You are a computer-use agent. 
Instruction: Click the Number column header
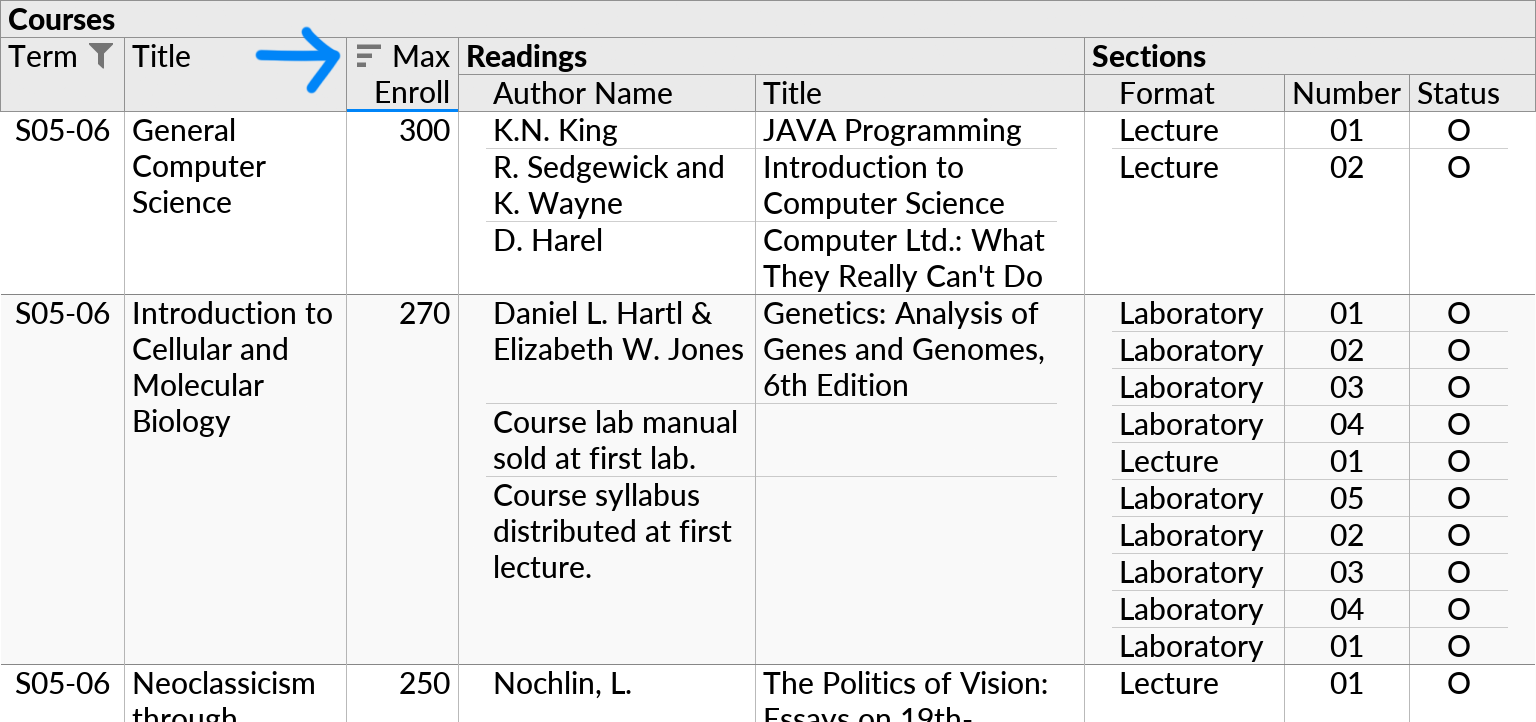click(1346, 92)
